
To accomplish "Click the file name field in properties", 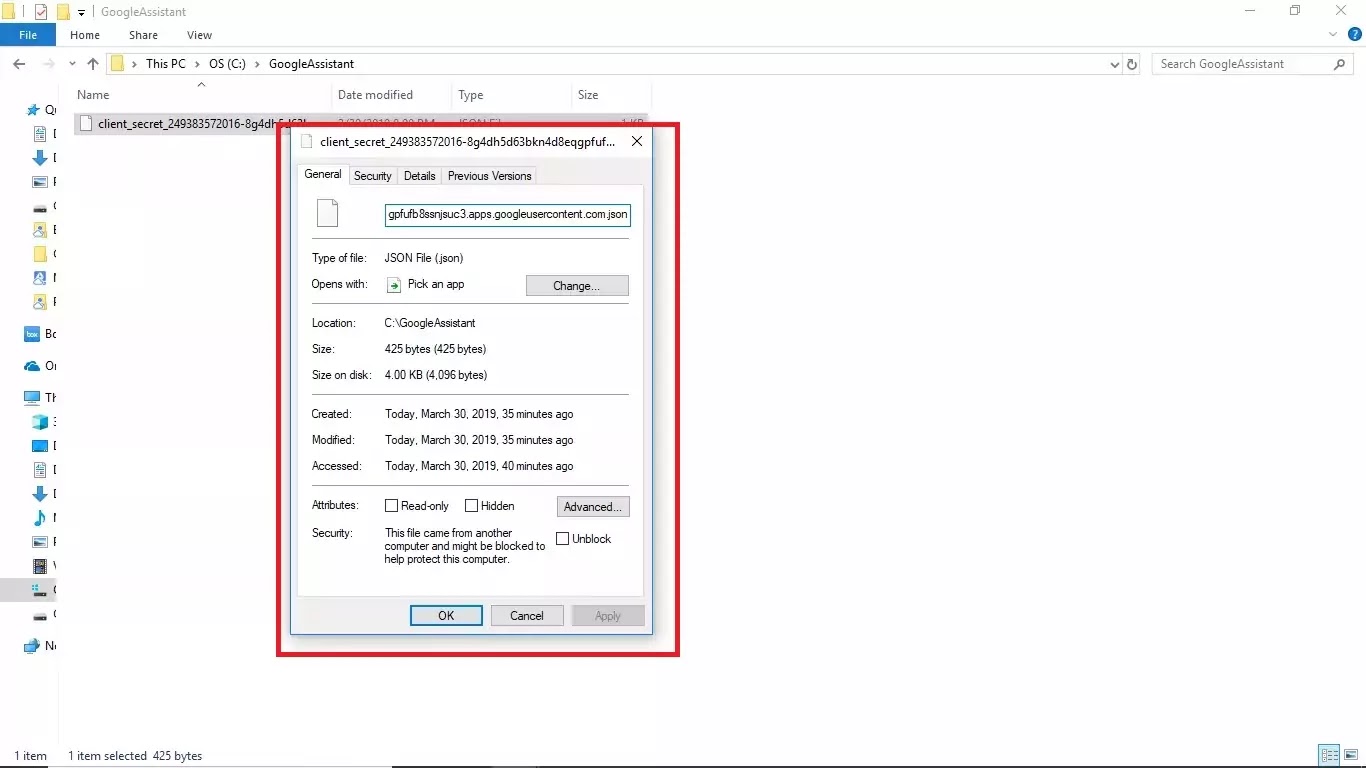I will pos(508,215).
